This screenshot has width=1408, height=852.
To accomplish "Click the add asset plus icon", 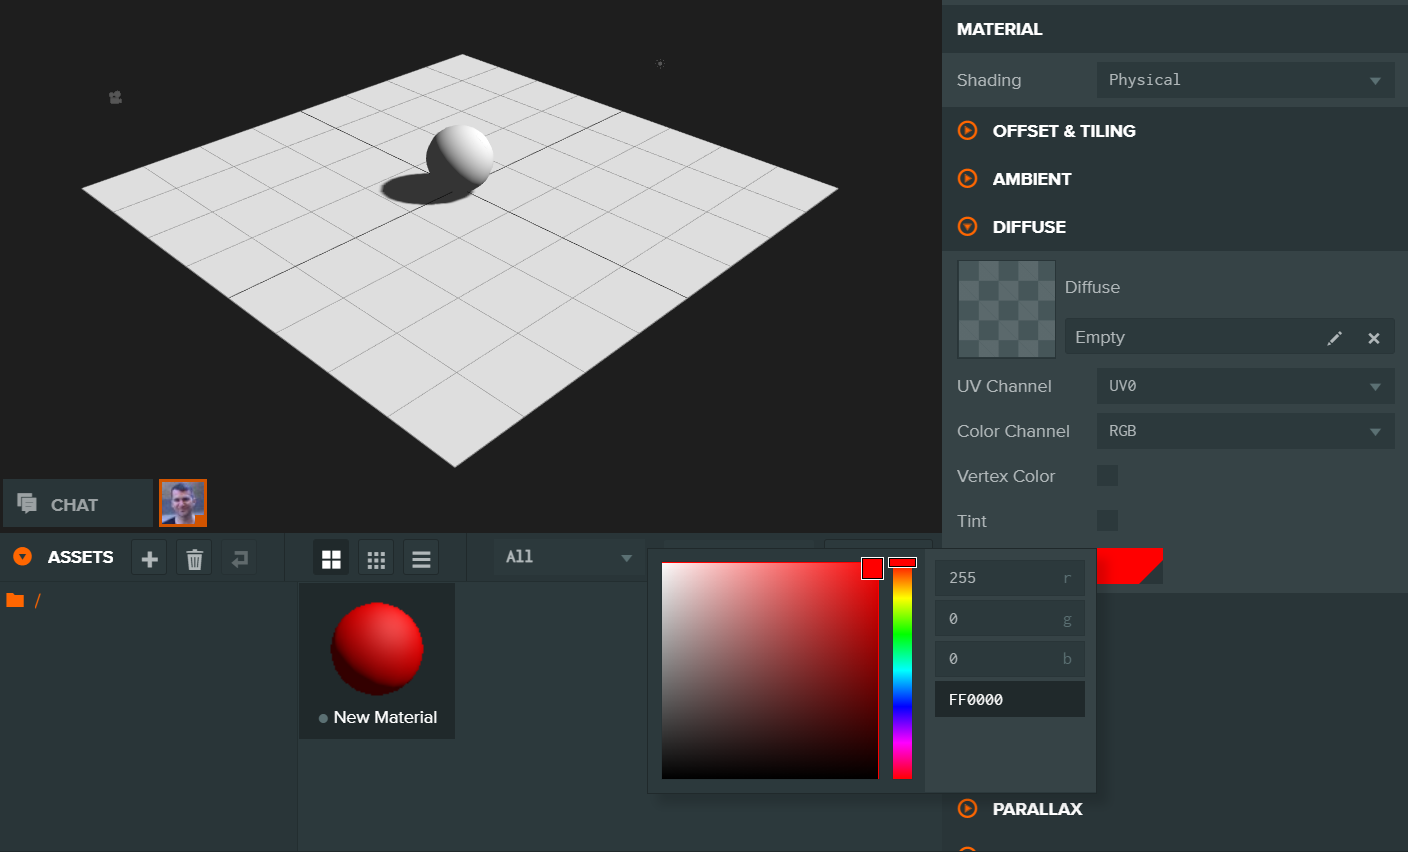I will point(149,558).
